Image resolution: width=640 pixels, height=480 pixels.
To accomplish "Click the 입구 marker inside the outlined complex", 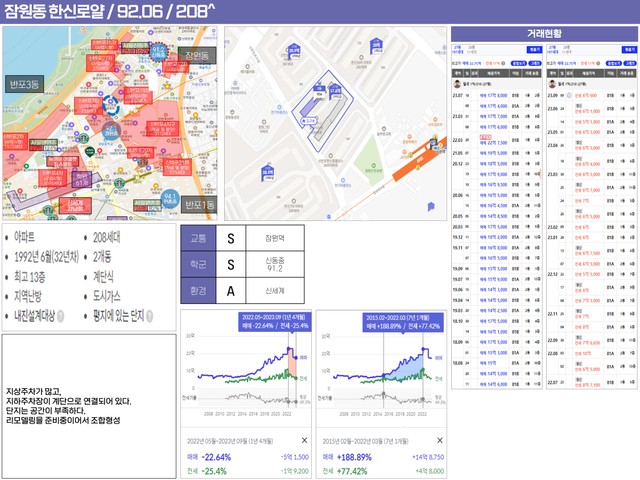I will (x=309, y=121).
